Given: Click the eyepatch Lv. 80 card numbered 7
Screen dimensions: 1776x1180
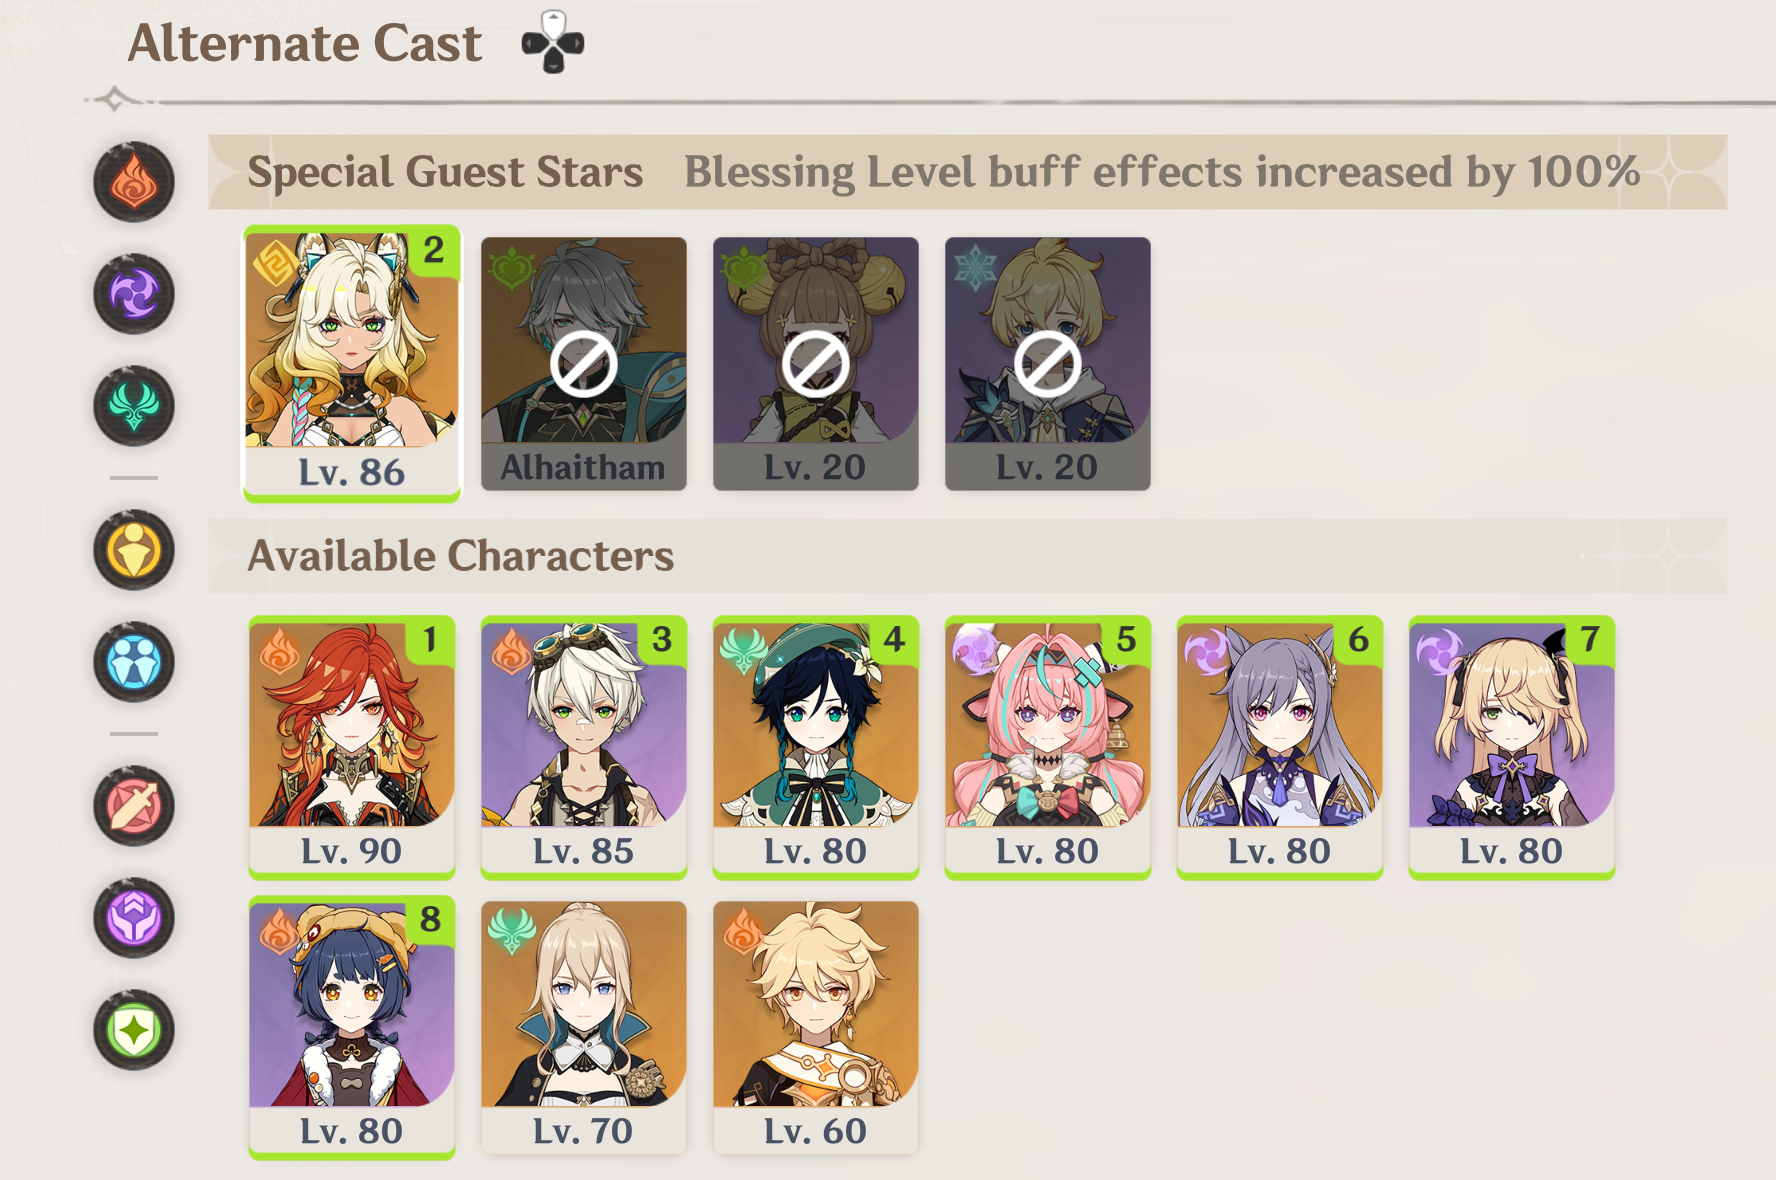Looking at the screenshot, I should click(1512, 748).
